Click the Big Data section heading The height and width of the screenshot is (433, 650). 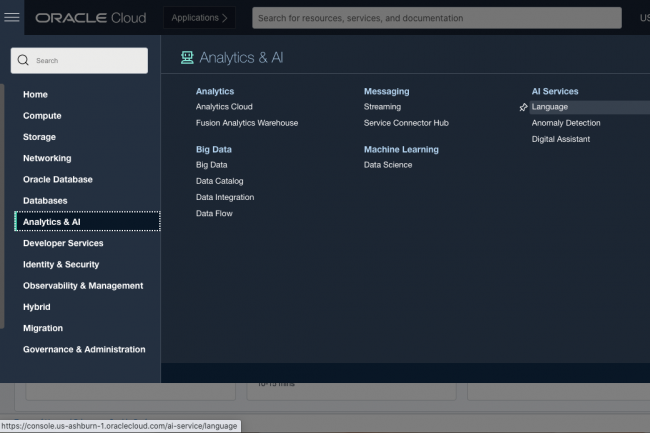(213, 149)
